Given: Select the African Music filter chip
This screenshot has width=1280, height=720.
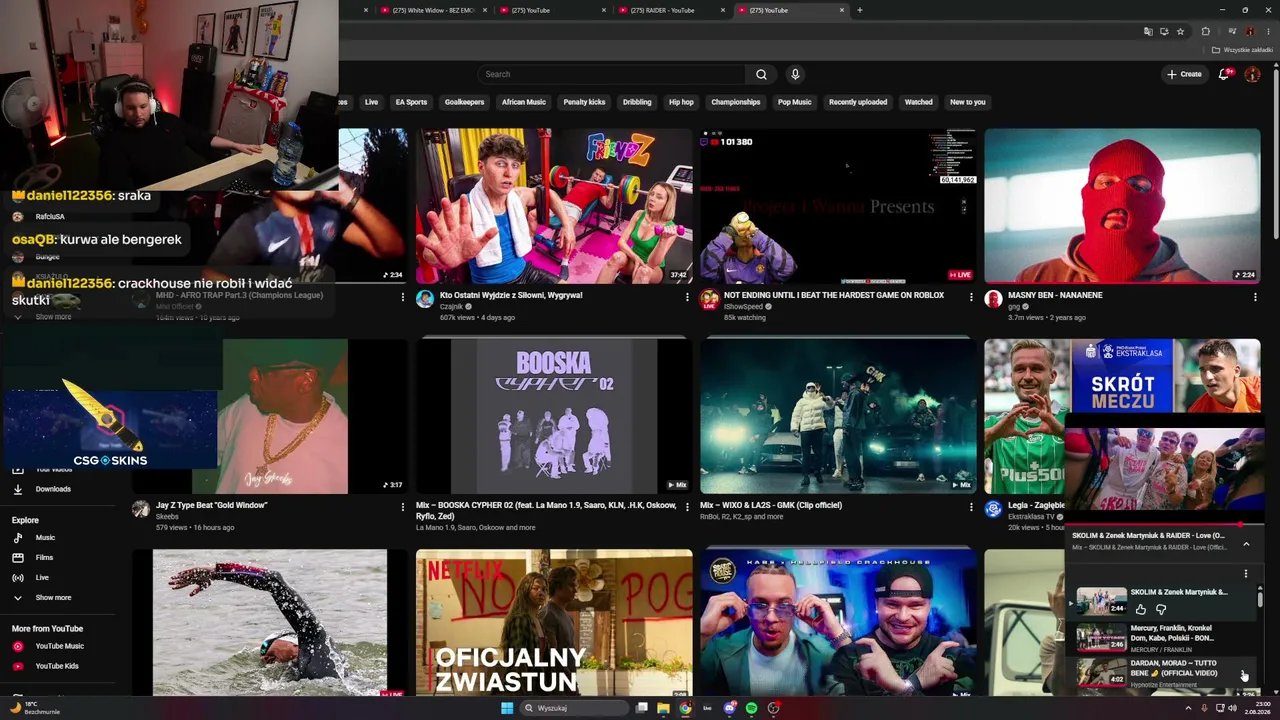Looking at the screenshot, I should coord(524,102).
